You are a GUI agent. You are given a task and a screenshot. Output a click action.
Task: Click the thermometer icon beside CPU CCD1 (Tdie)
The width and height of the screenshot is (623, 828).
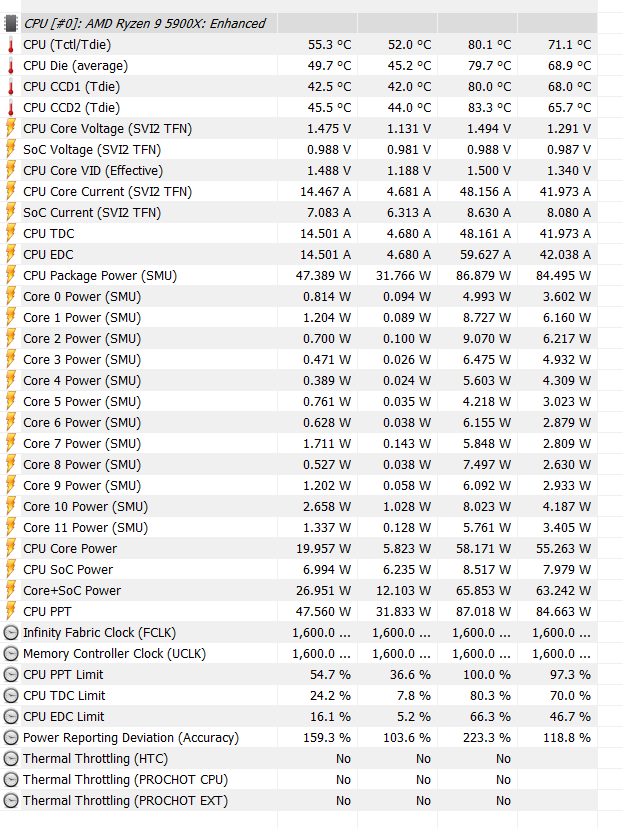click(11, 87)
